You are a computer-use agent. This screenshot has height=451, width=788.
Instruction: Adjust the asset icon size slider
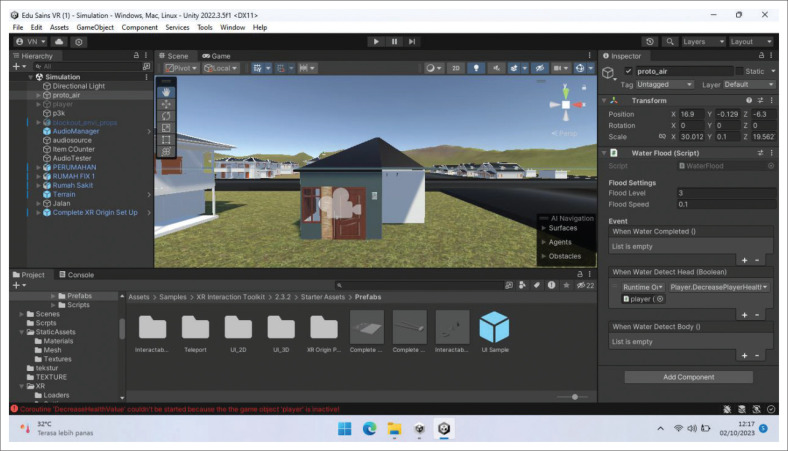[574, 397]
